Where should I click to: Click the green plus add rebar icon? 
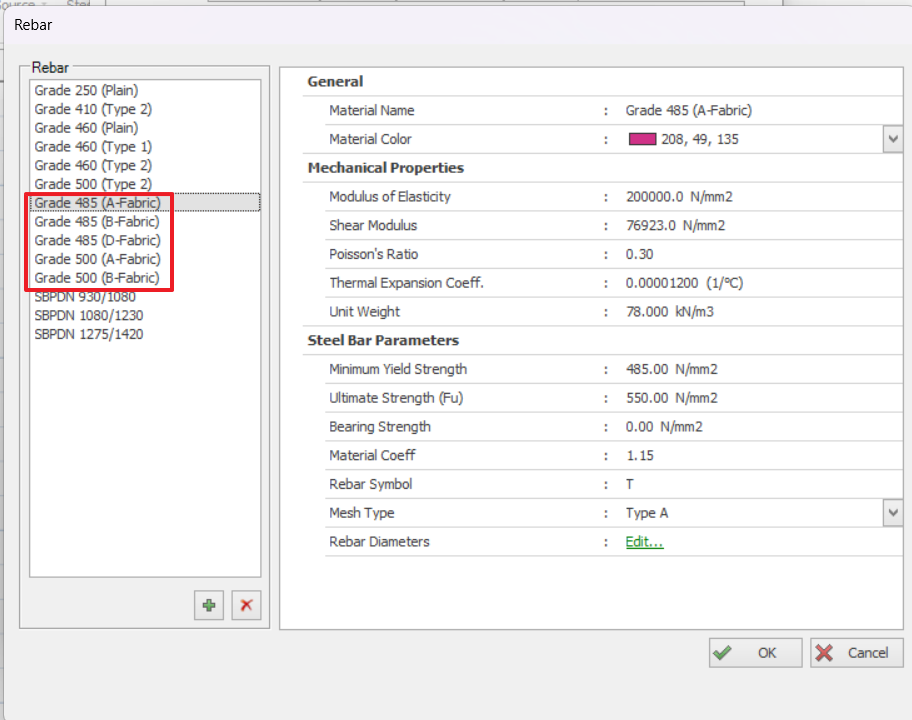(x=209, y=606)
